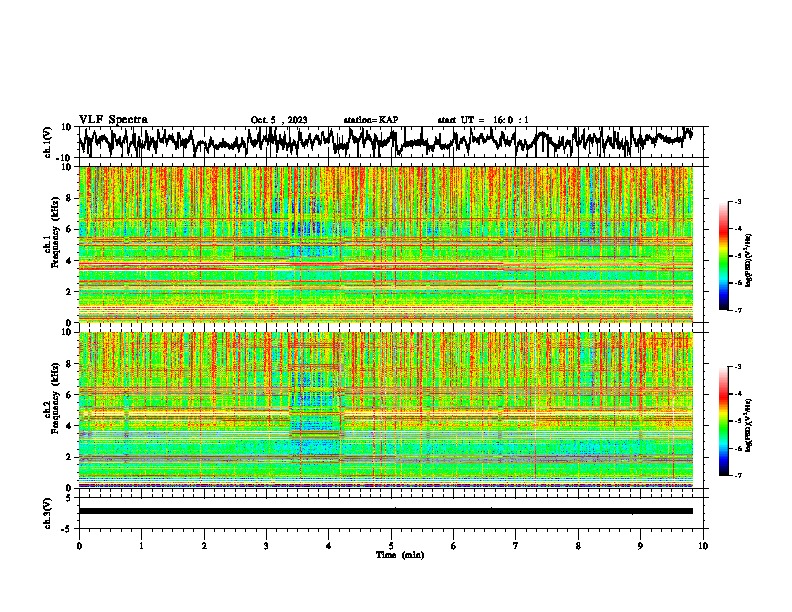
Task: Click the 'ch.1(V)' axis label
Action: [x=48, y=142]
